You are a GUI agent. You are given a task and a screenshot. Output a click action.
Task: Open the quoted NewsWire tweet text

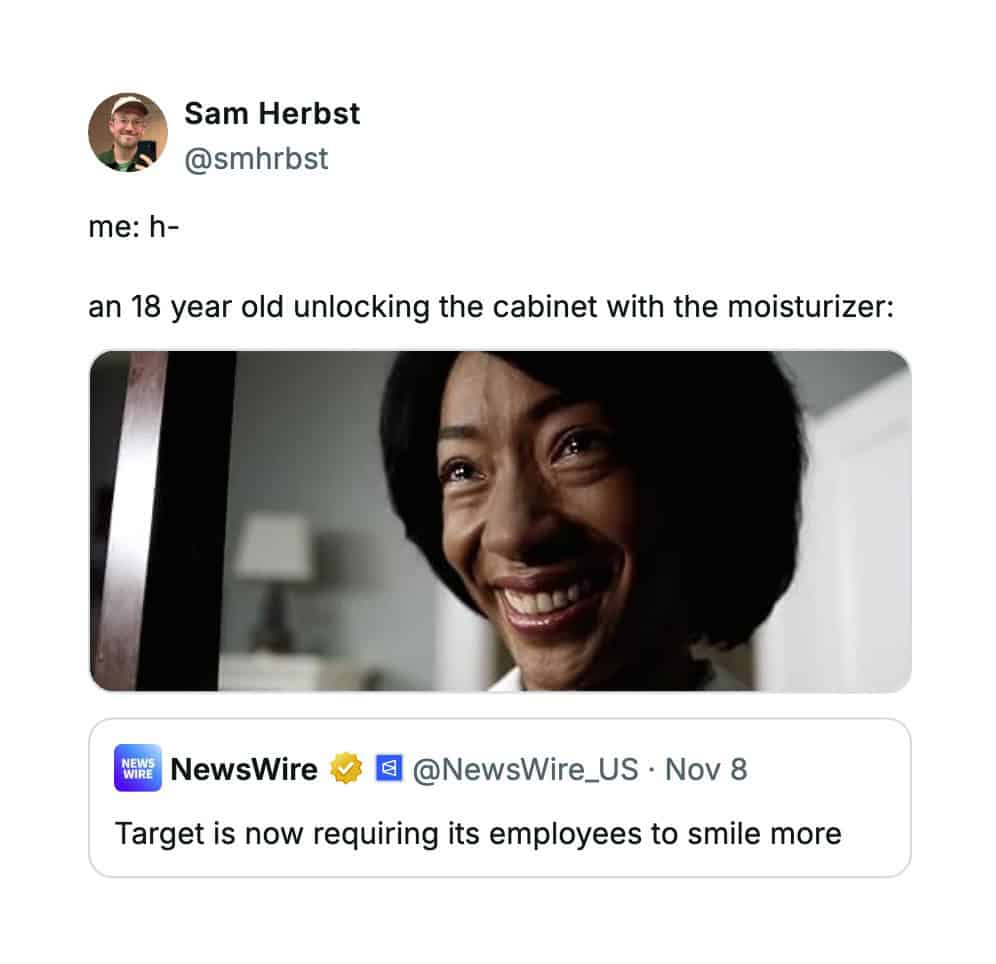(x=478, y=834)
